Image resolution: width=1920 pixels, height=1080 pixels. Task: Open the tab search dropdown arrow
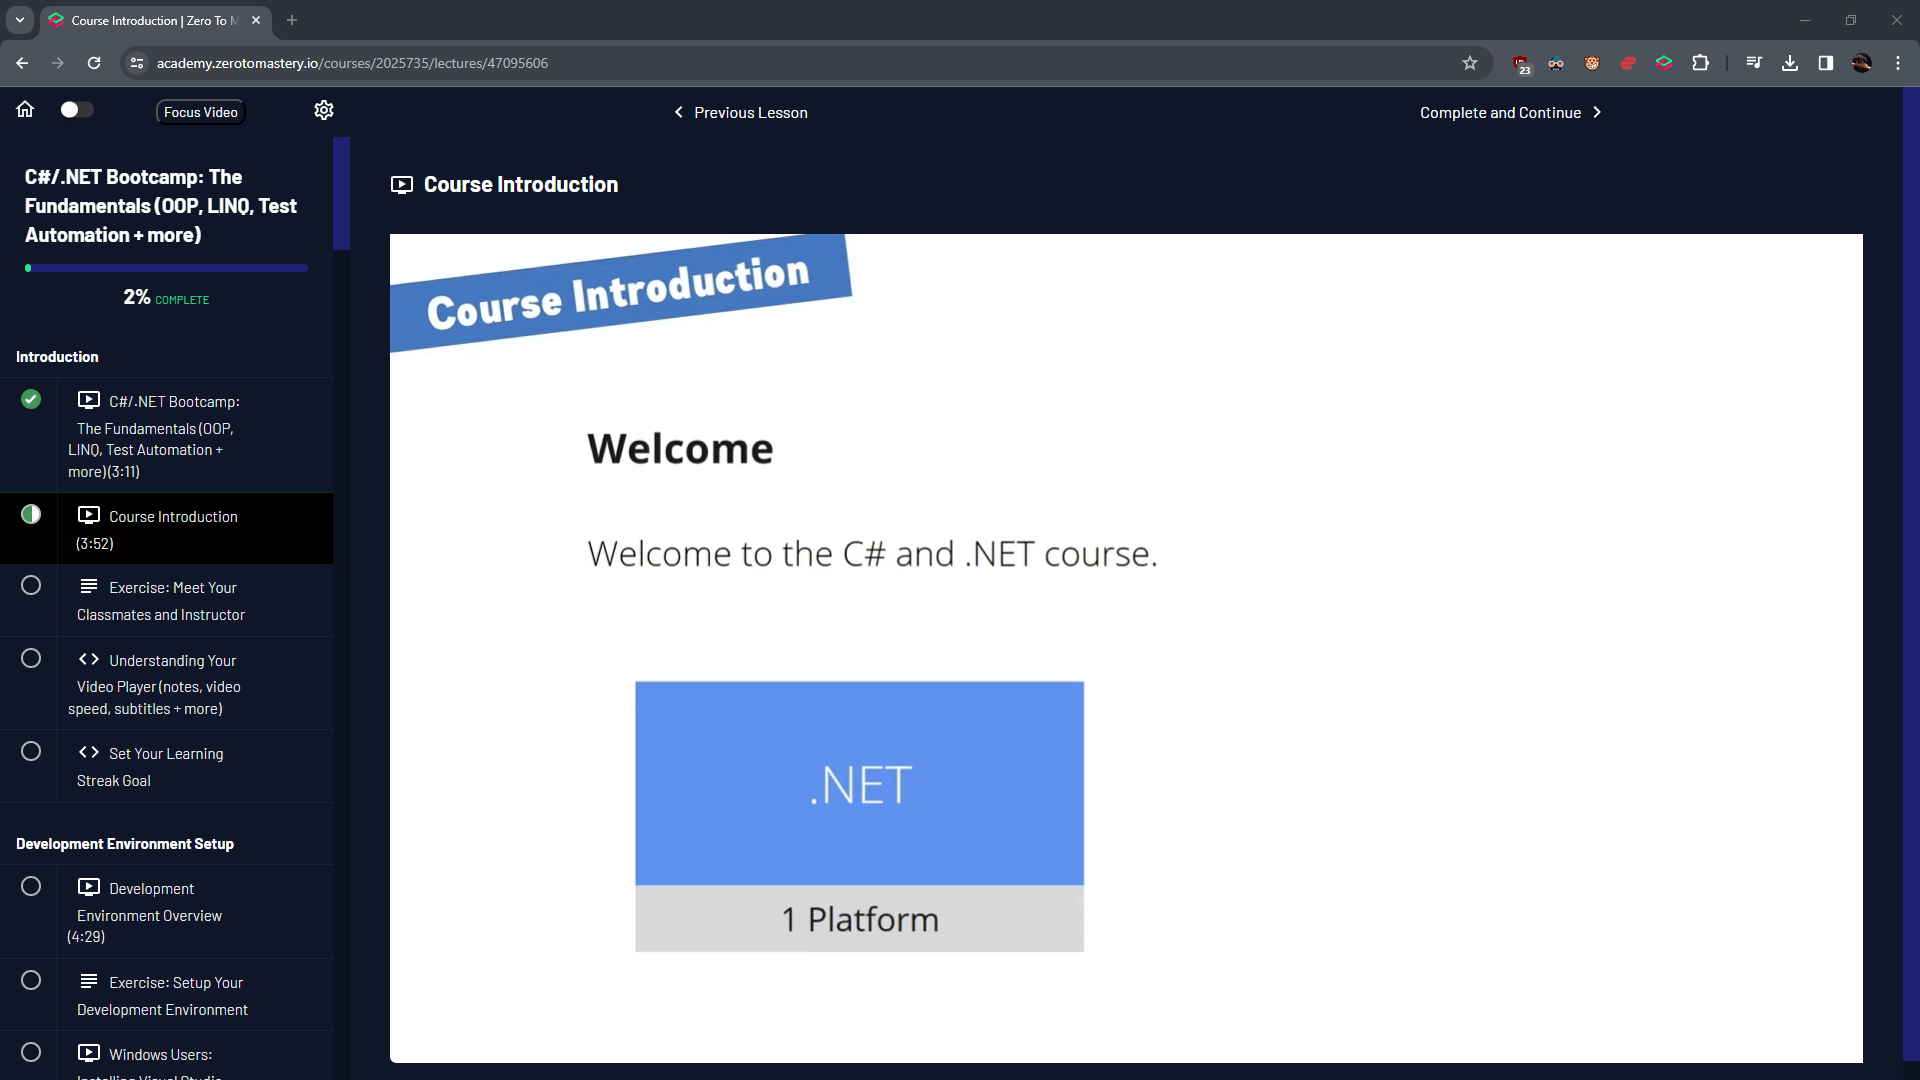pyautogui.click(x=19, y=20)
